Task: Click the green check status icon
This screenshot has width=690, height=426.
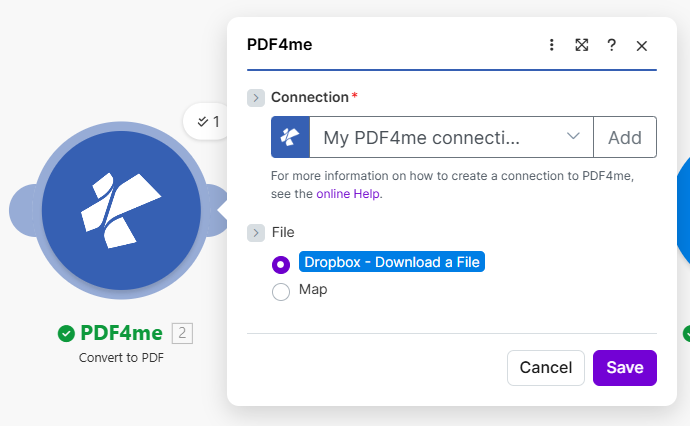Action: click(x=66, y=333)
